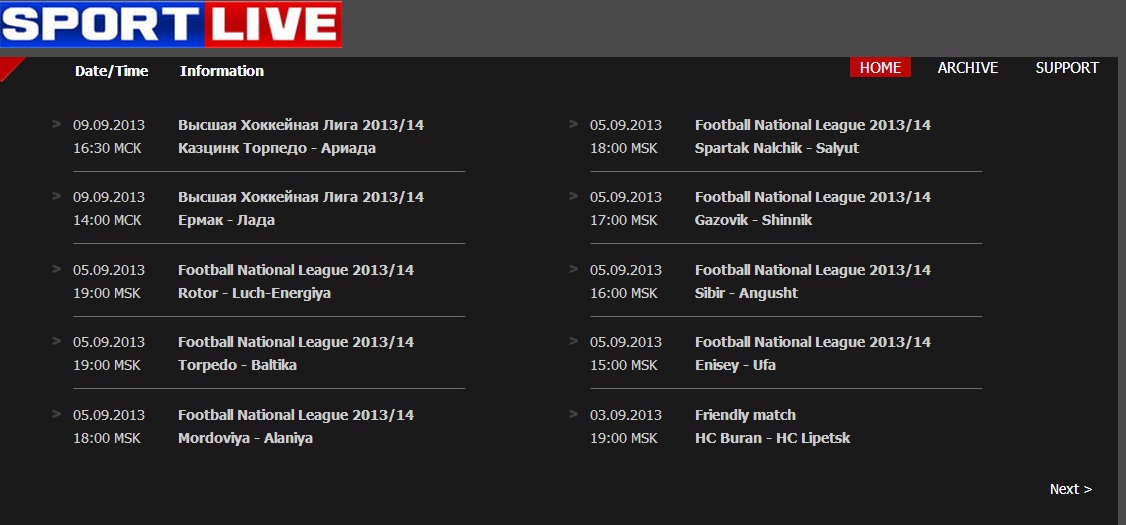This screenshot has width=1126, height=525.
Task: Select the Rotor - Luch-Energiya match
Action: click(x=254, y=293)
